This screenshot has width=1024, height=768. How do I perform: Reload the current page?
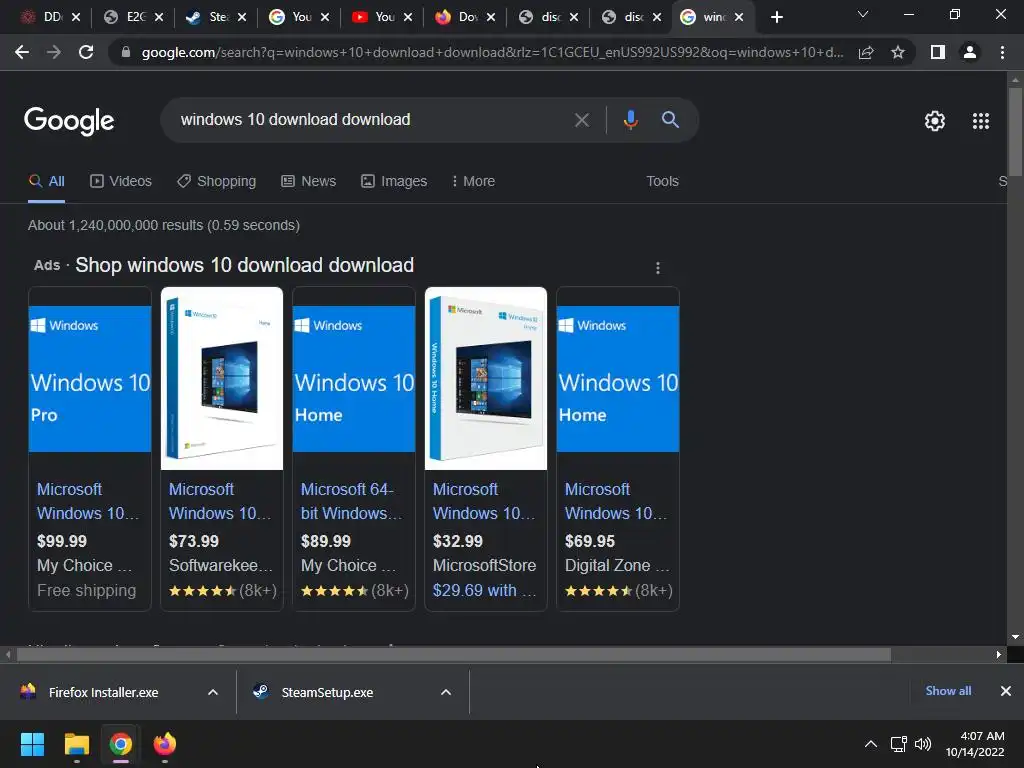tap(86, 52)
